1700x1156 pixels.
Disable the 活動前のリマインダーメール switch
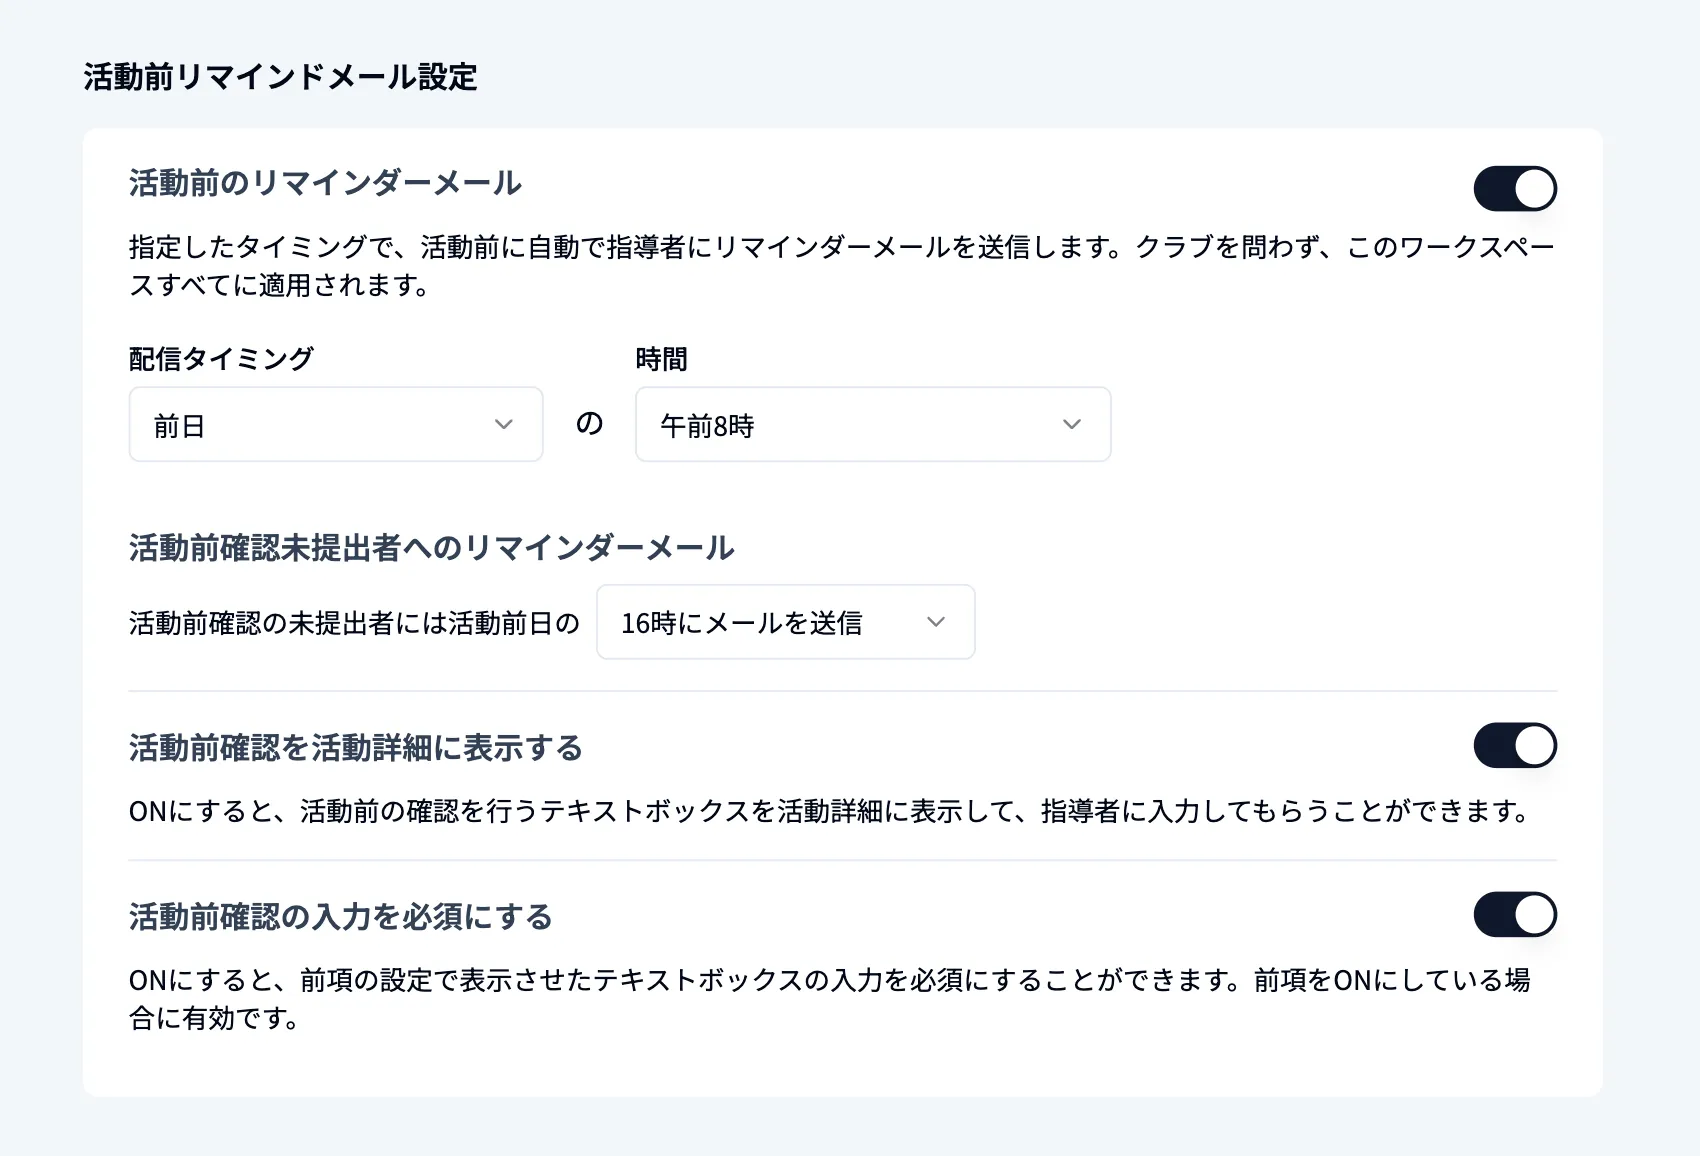click(x=1515, y=188)
